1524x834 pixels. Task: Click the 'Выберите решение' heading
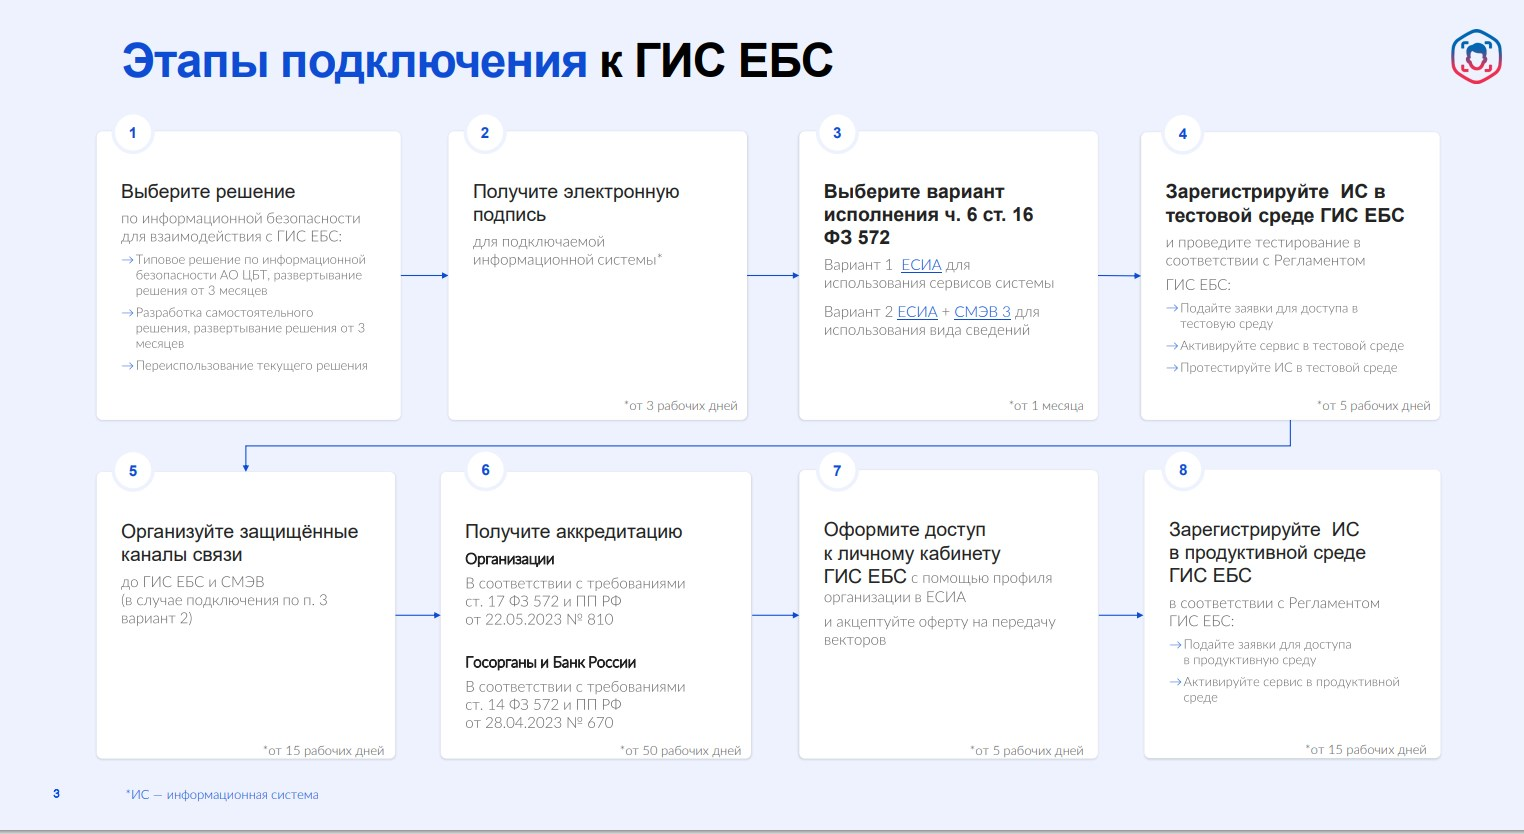click(208, 191)
